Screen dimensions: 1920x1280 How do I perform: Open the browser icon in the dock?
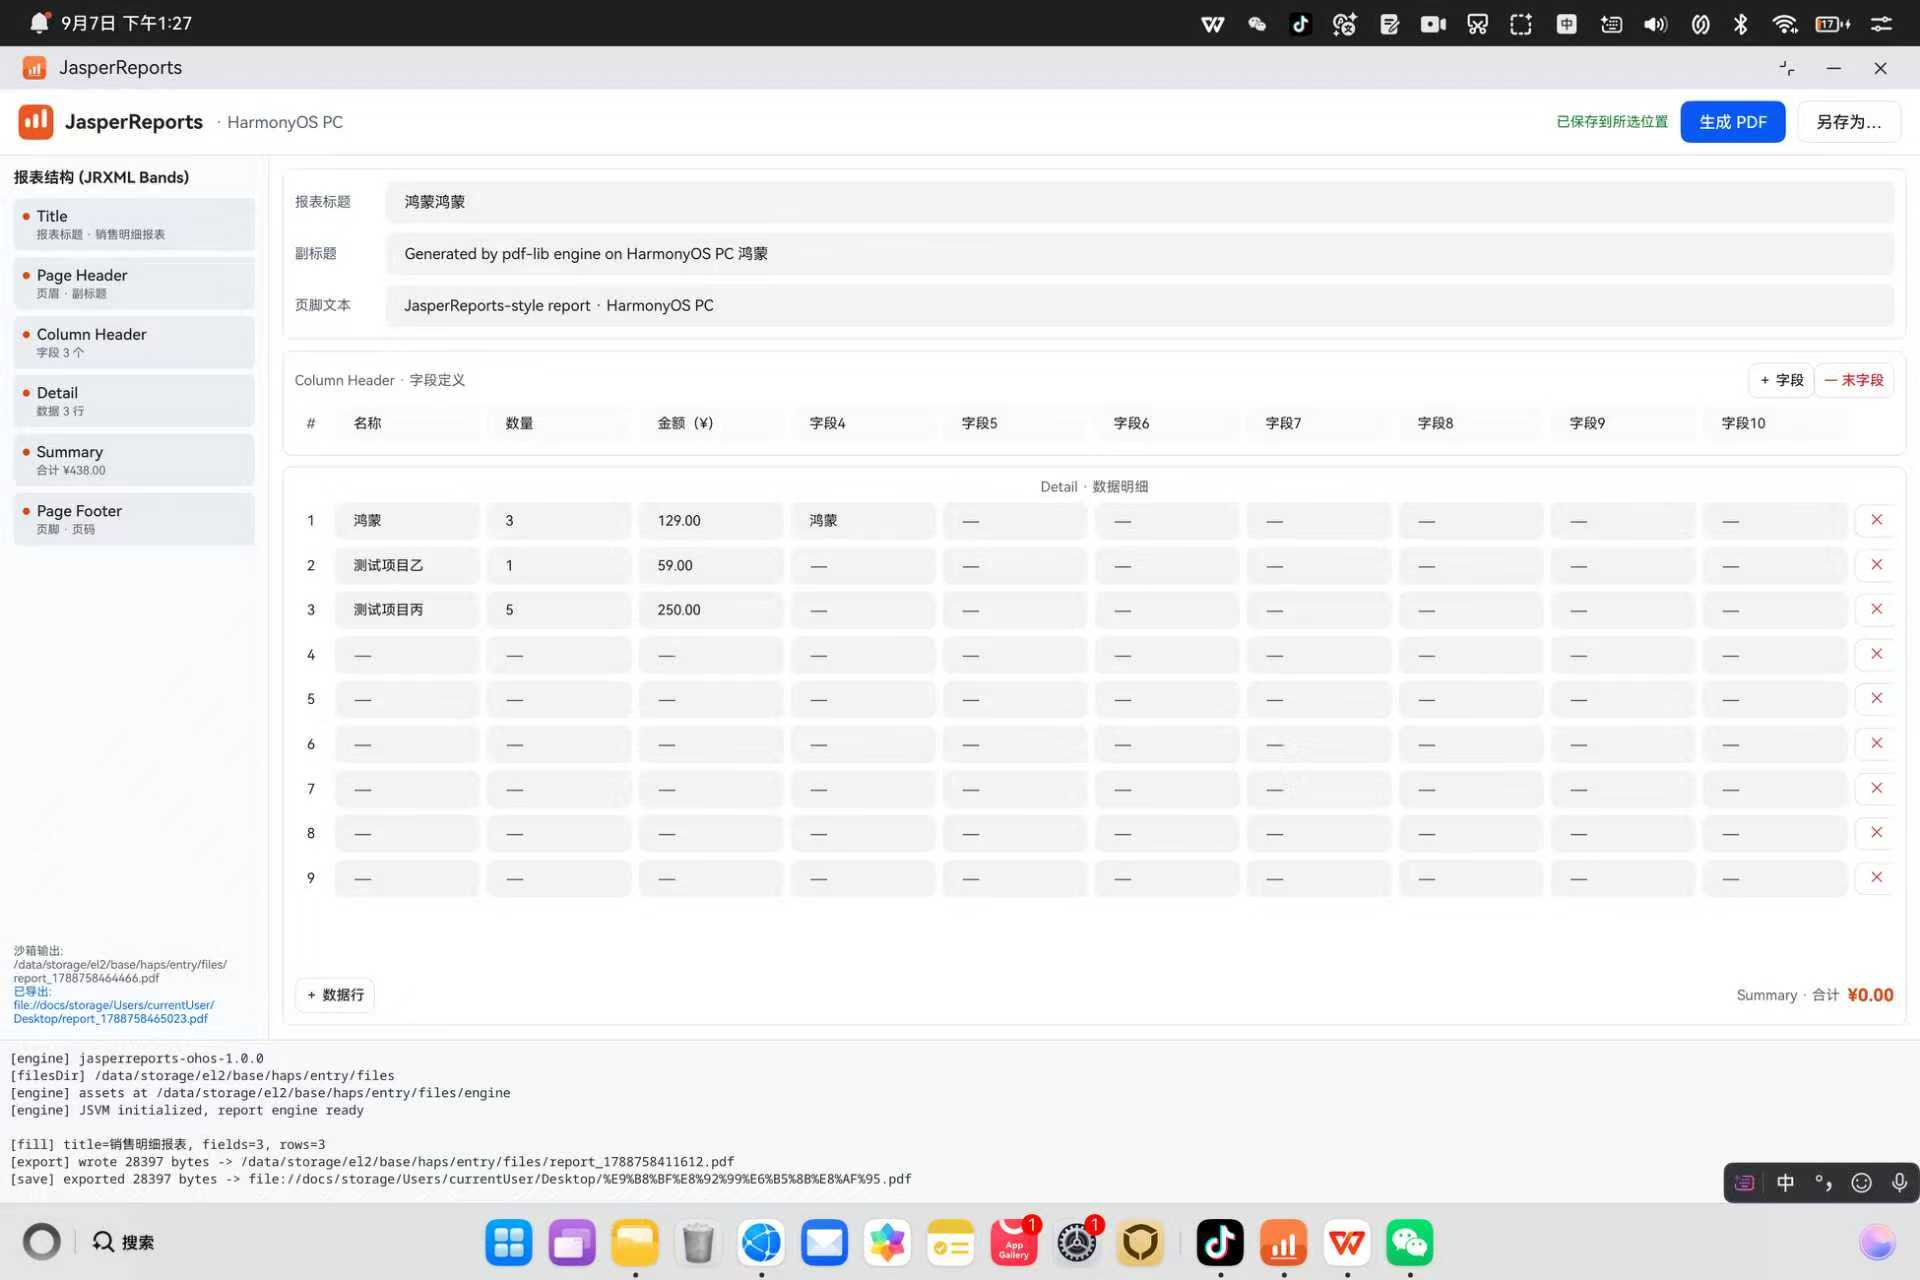[x=761, y=1243]
